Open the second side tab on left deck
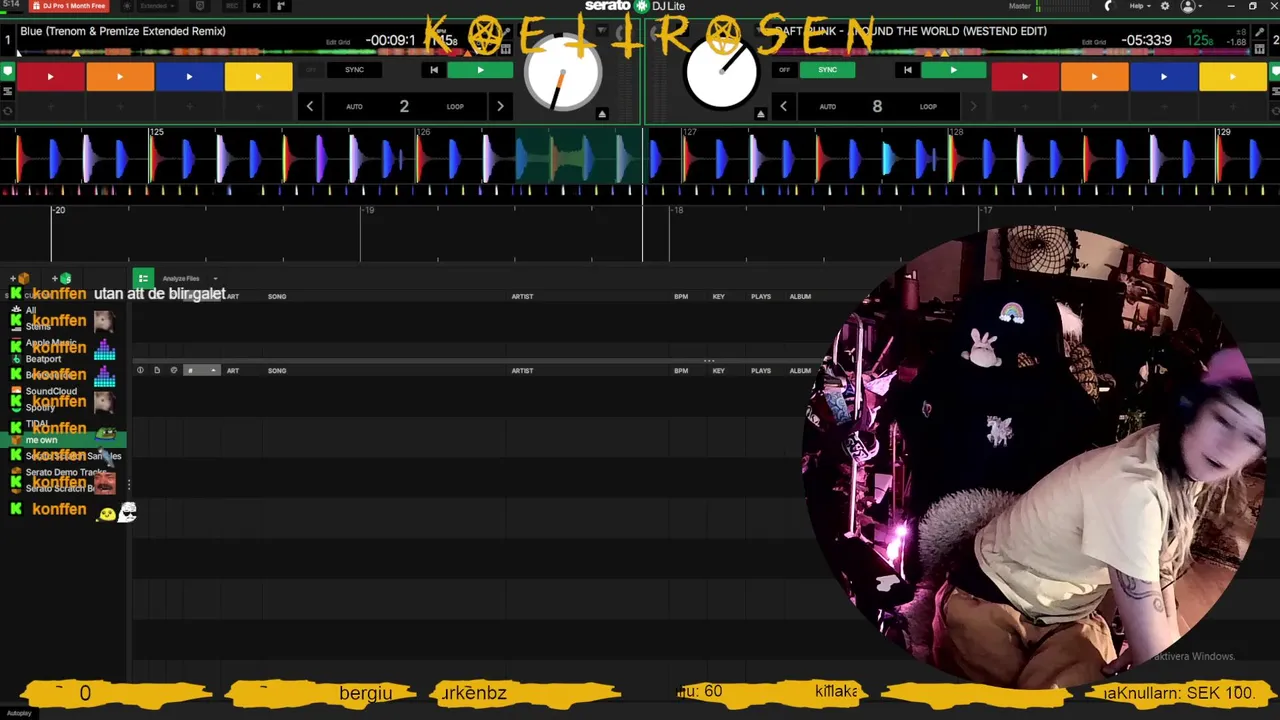The image size is (1280, 720). [7, 90]
